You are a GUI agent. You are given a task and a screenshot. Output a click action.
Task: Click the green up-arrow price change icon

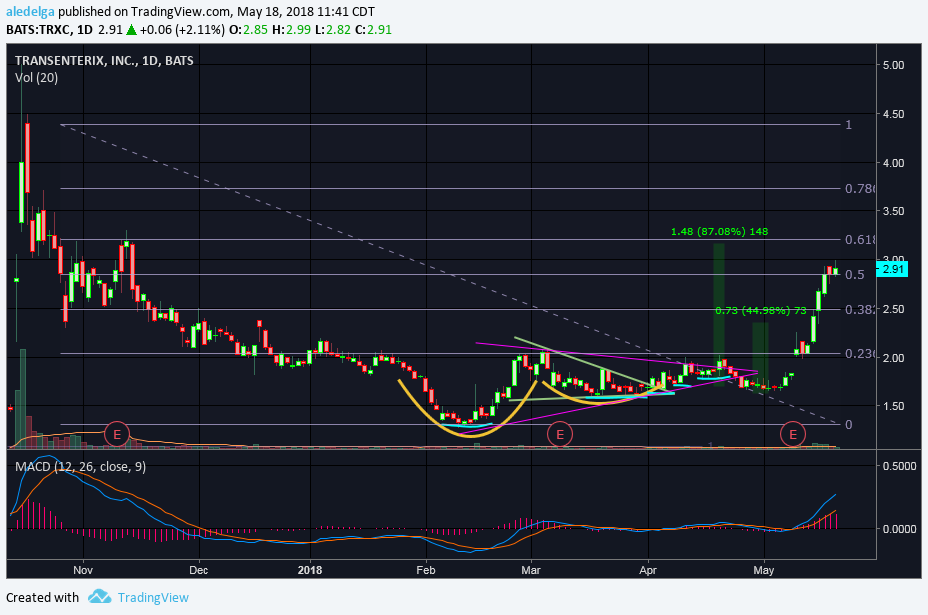click(131, 30)
